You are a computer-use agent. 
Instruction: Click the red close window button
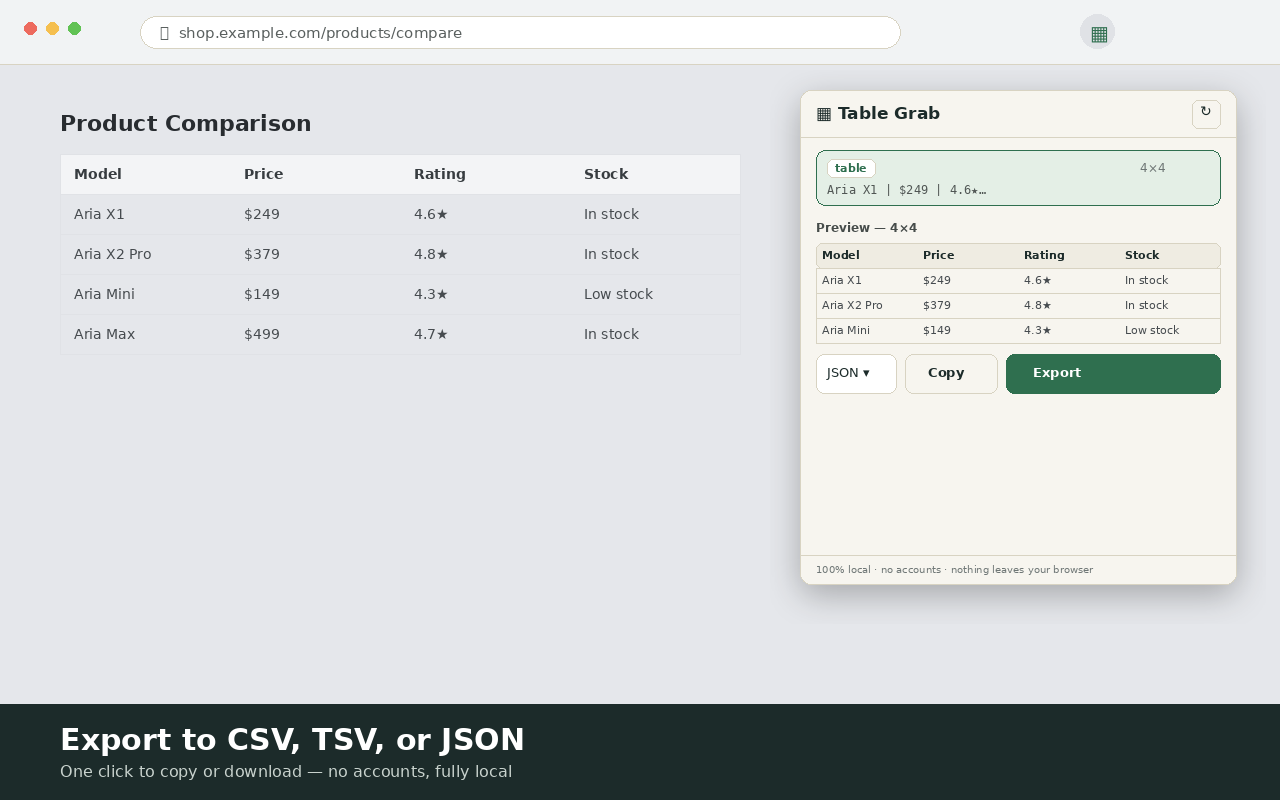tap(30, 29)
